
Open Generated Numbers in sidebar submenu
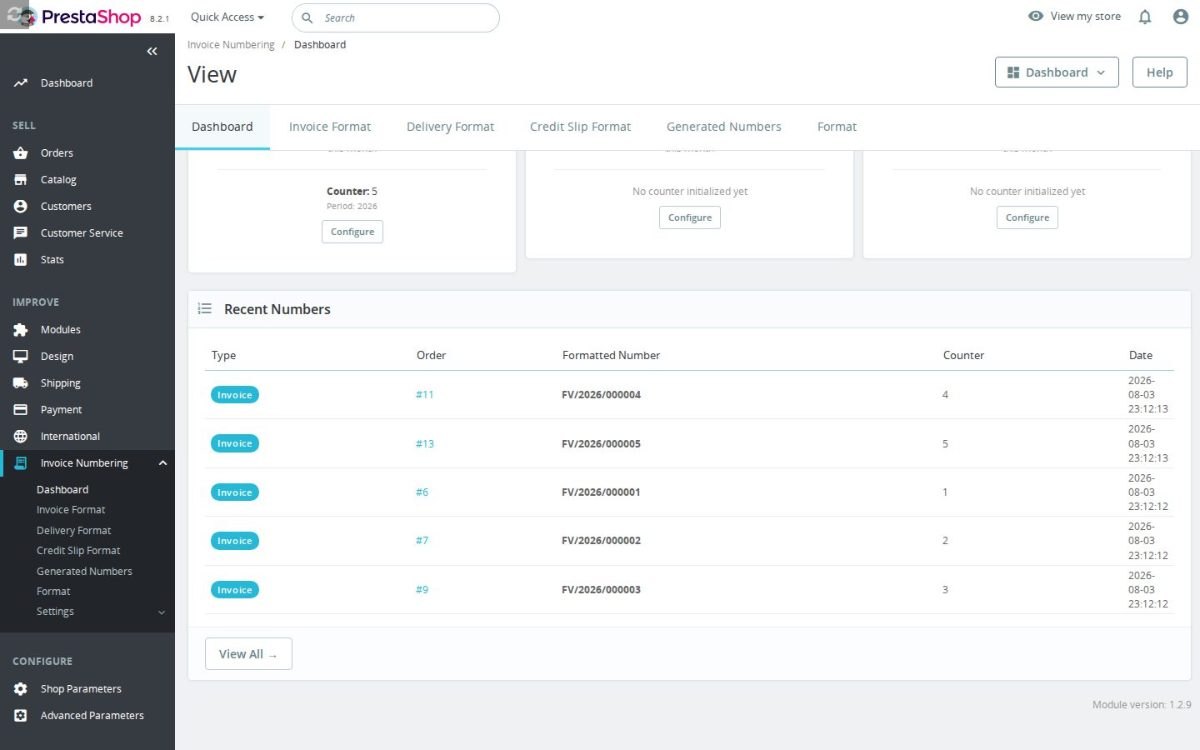tap(84, 572)
